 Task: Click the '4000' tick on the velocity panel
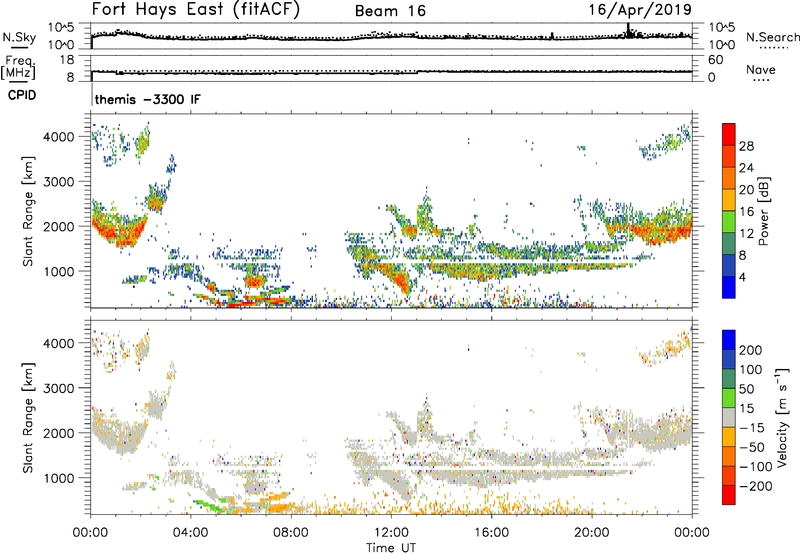(x=58, y=343)
